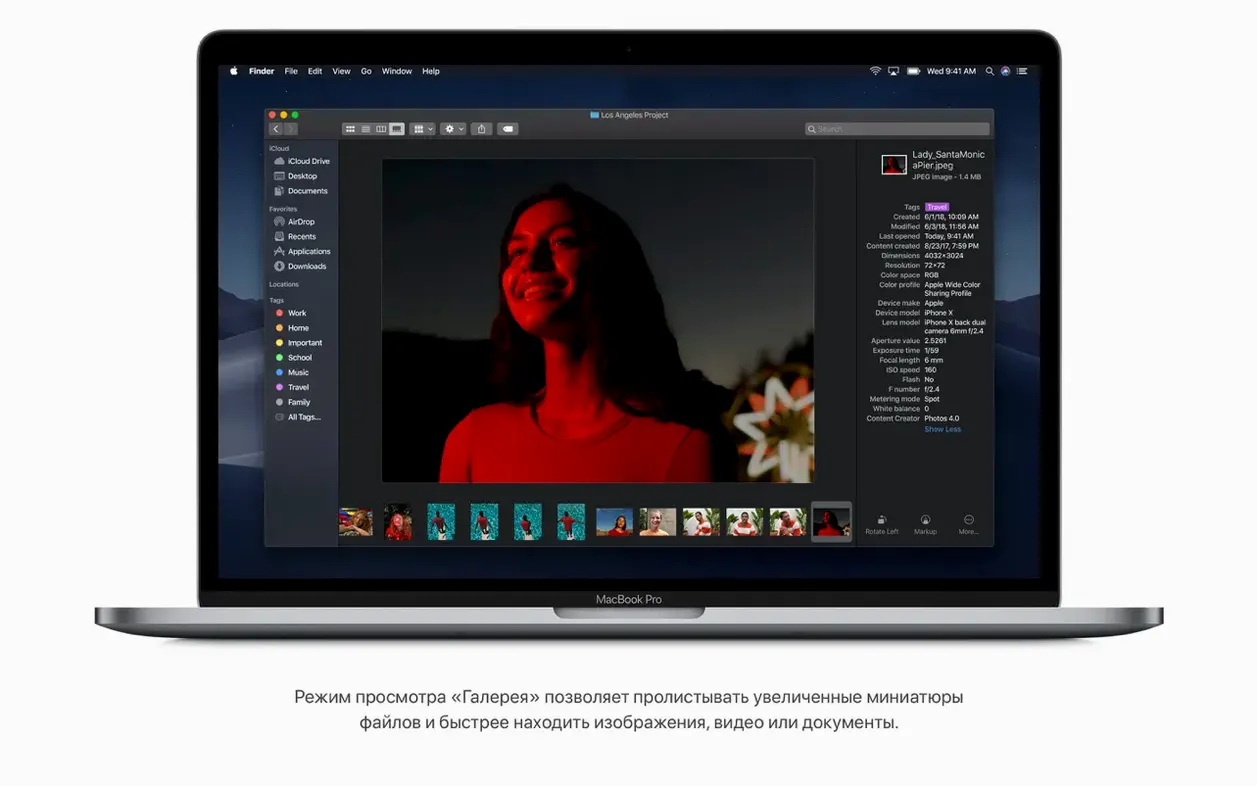1257x786 pixels.
Task: Select the woman against blue sky thumbnail
Action: pyautogui.click(x=614, y=522)
